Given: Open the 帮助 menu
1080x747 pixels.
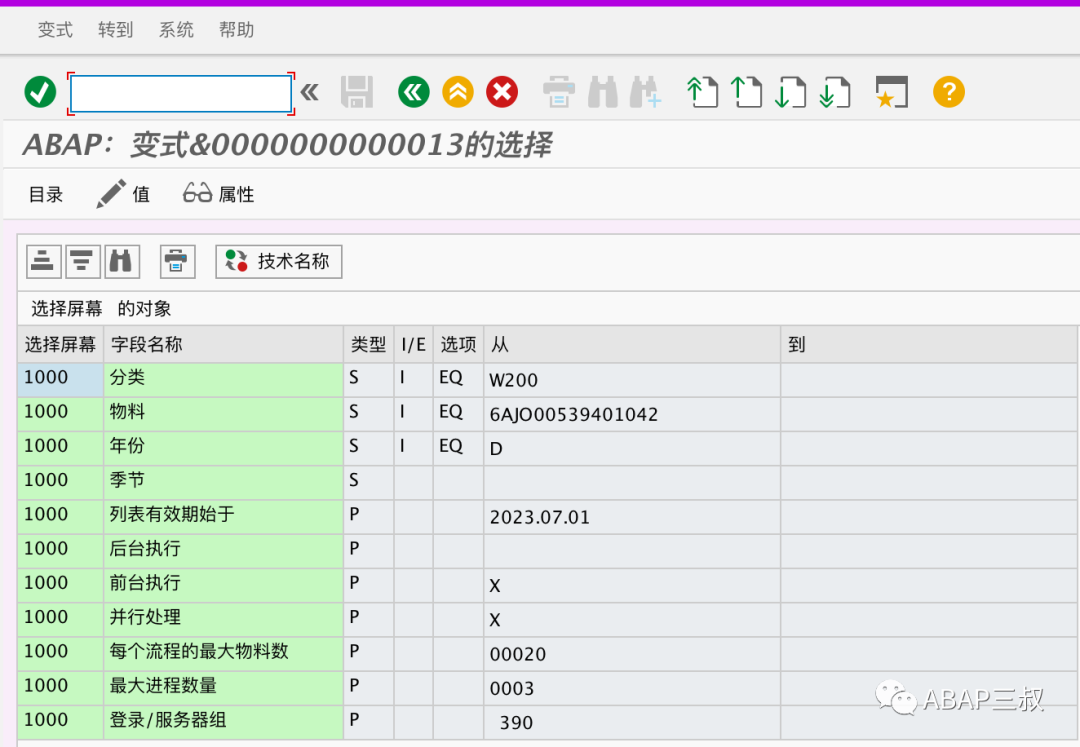Looking at the screenshot, I should (x=236, y=30).
